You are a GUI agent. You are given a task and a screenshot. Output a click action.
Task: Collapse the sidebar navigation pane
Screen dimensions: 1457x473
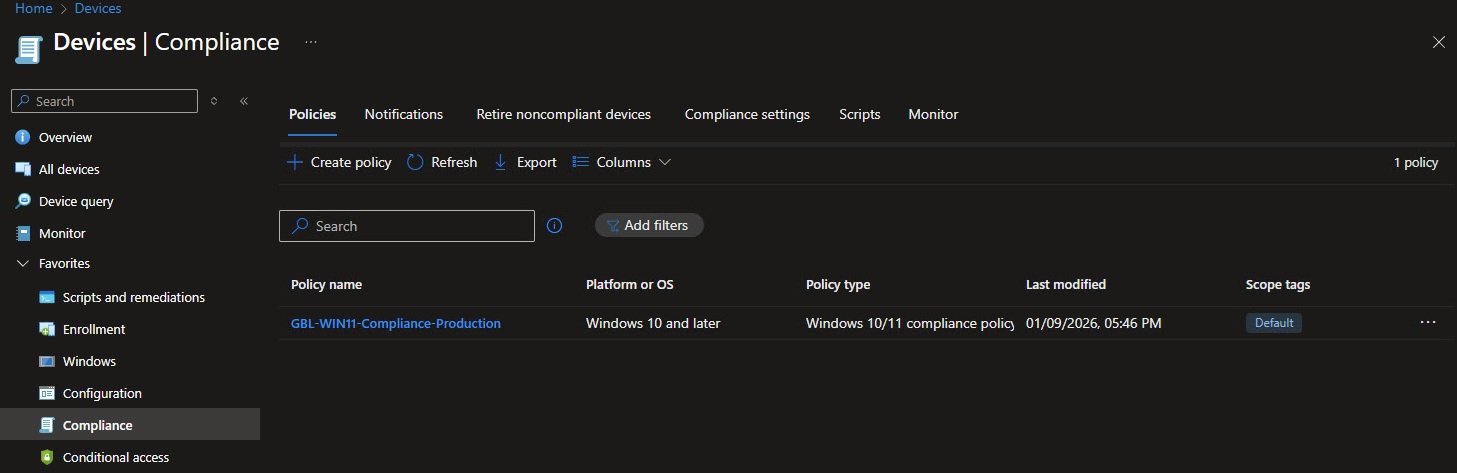point(243,101)
